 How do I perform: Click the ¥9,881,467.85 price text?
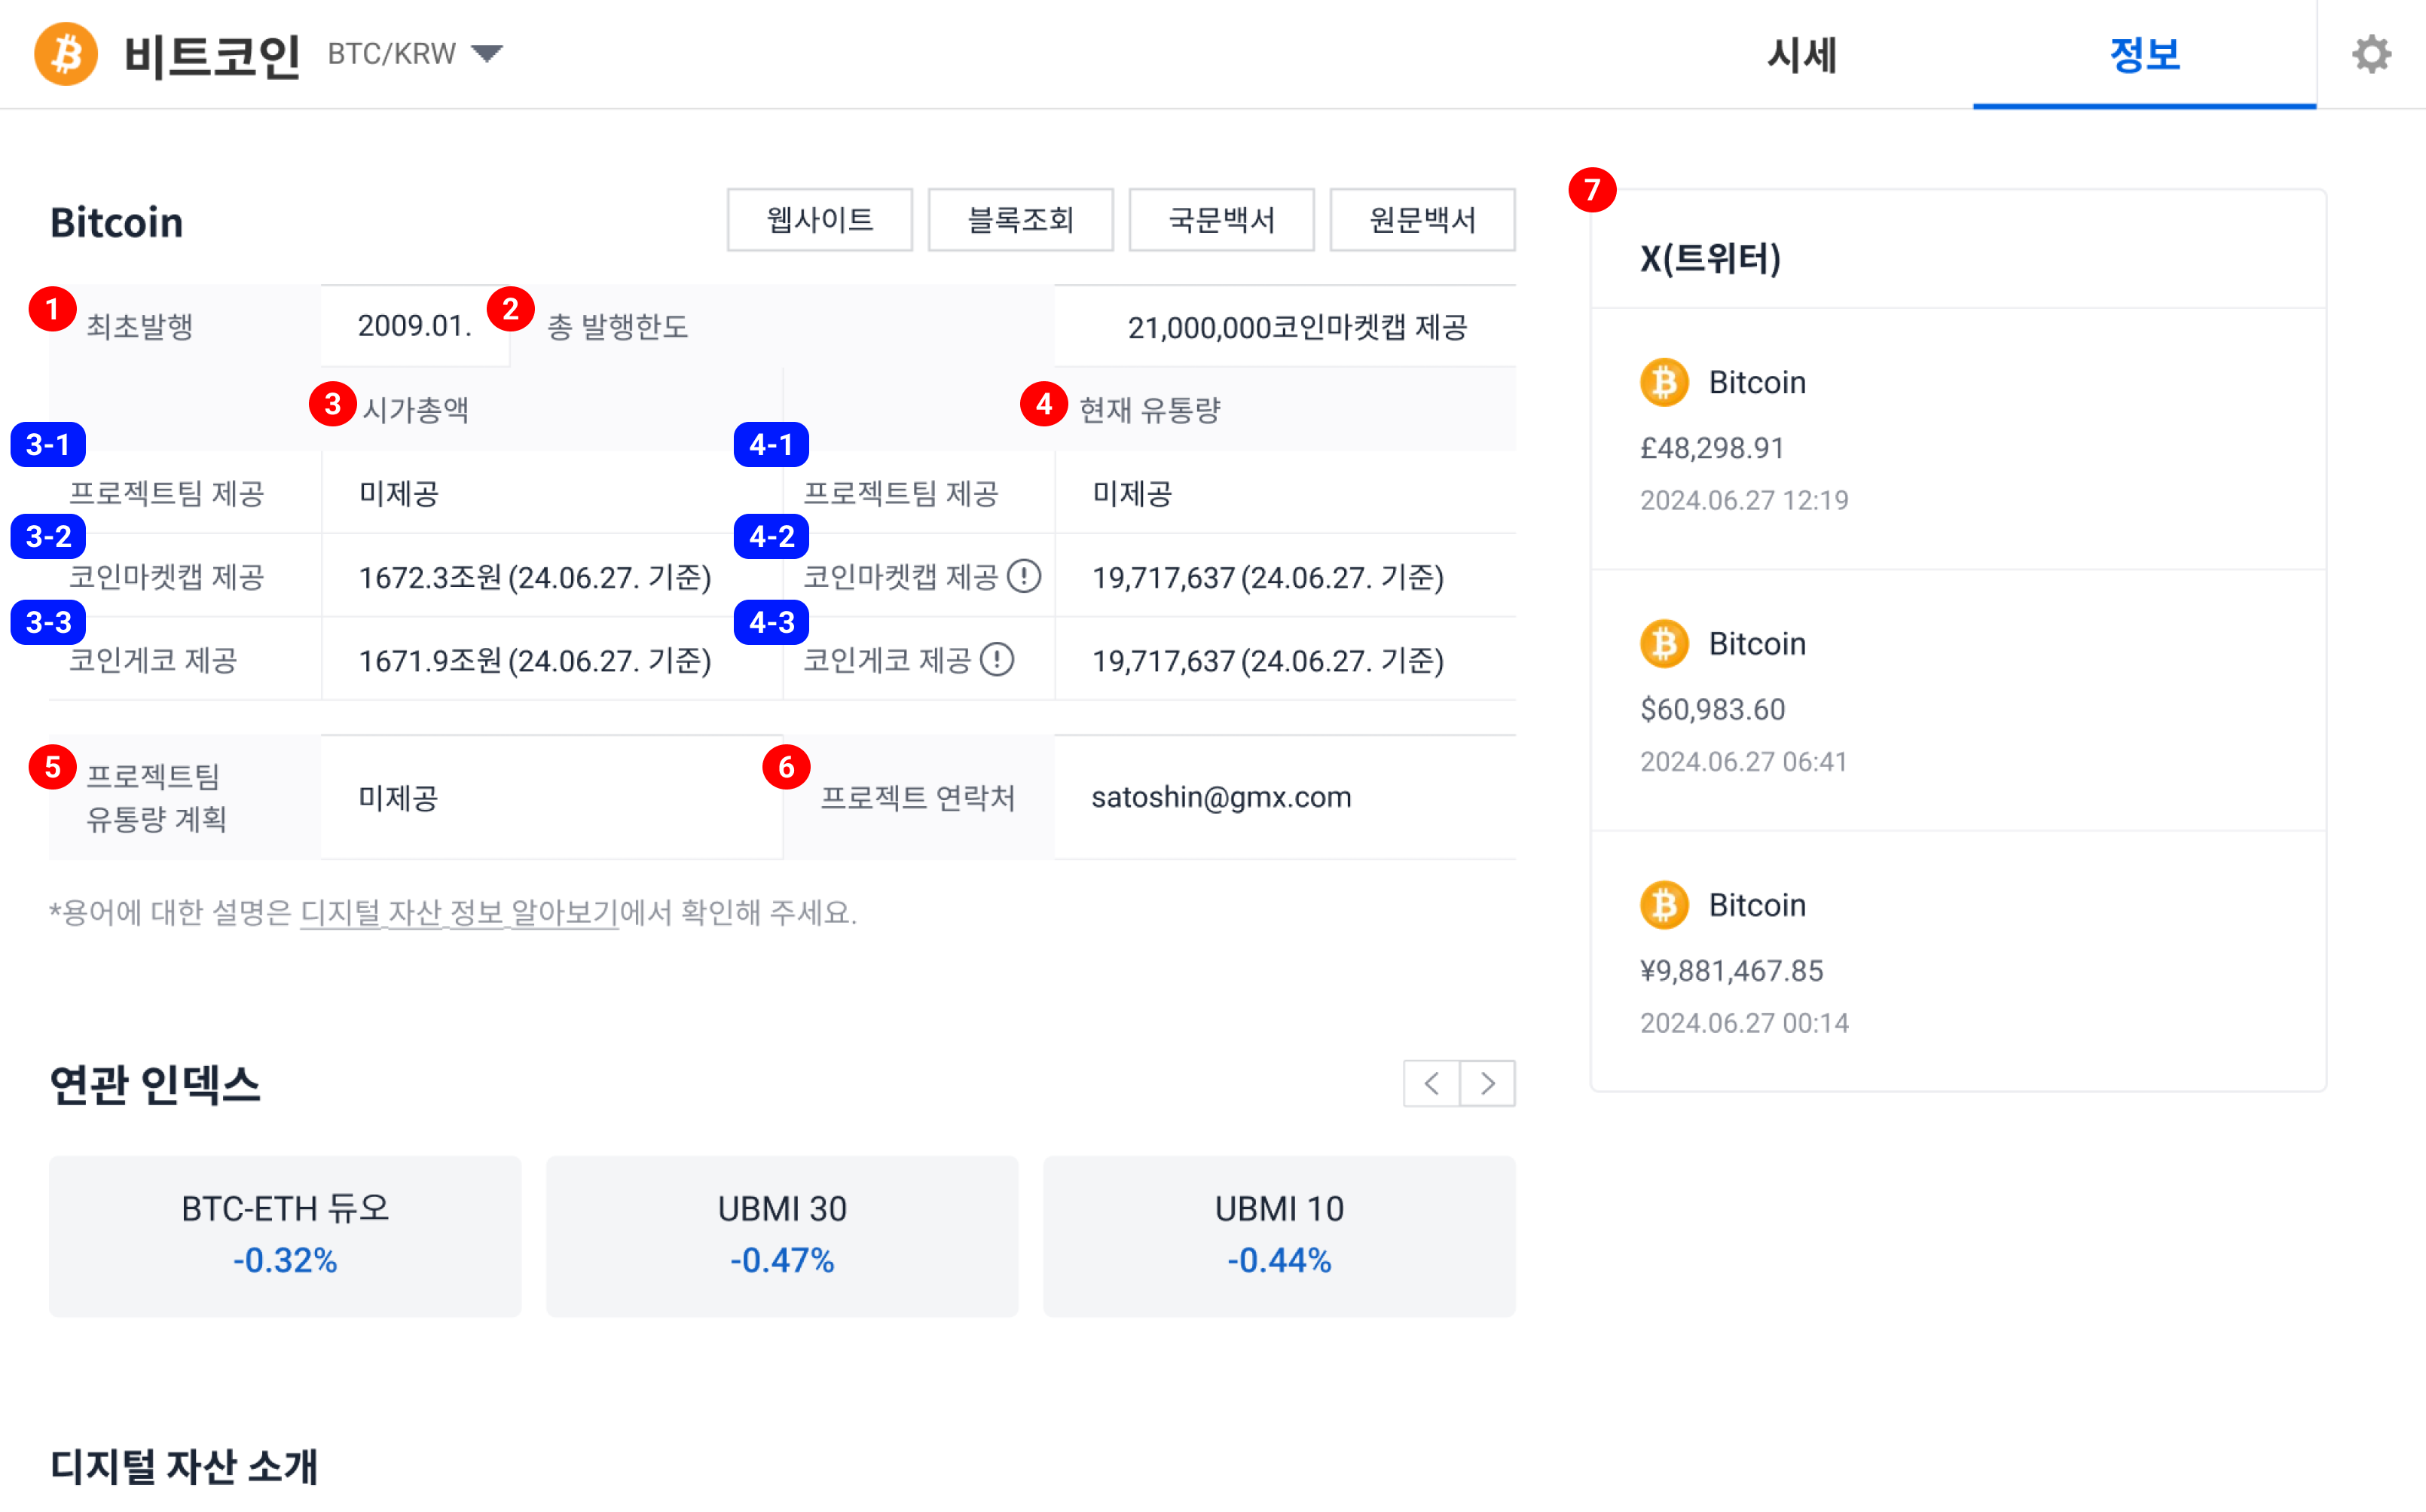[1731, 971]
